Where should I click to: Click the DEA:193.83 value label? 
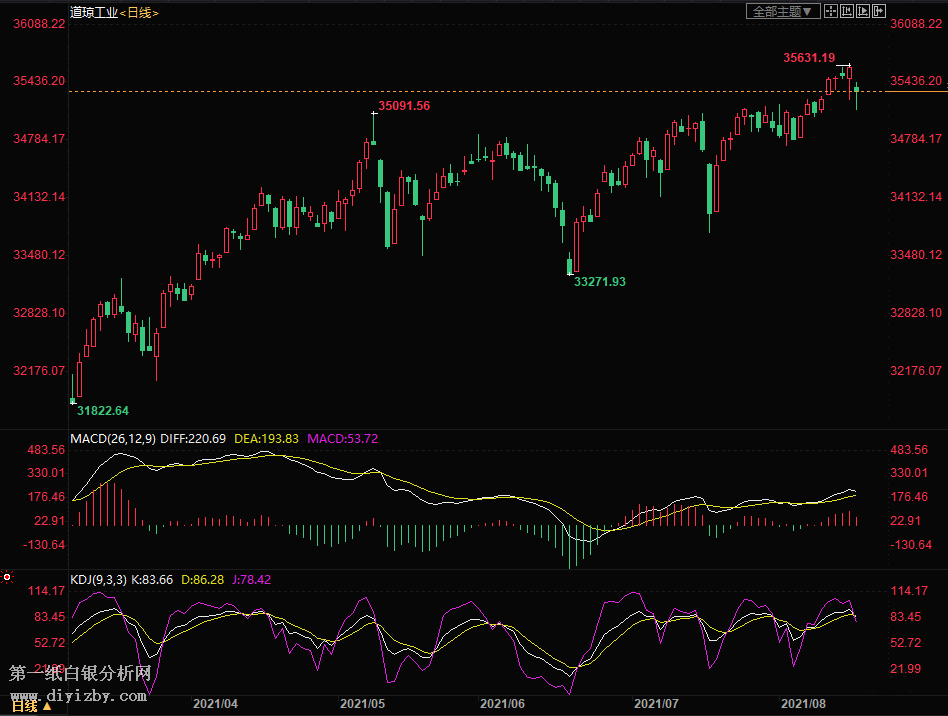(x=266, y=438)
